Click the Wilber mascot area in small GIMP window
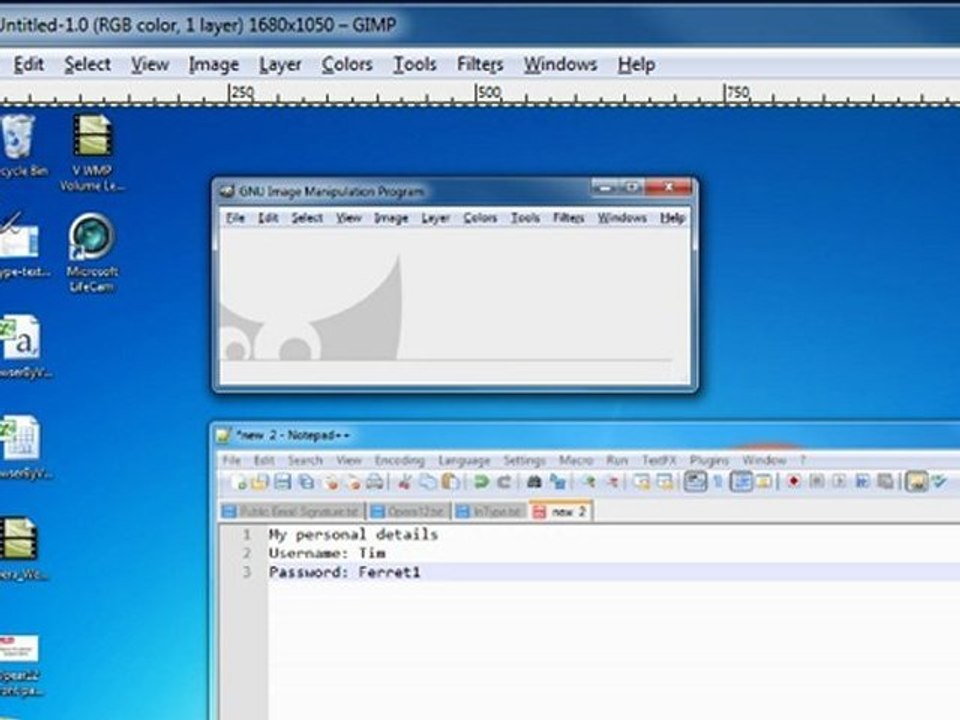This screenshot has height=720, width=960. click(311, 309)
